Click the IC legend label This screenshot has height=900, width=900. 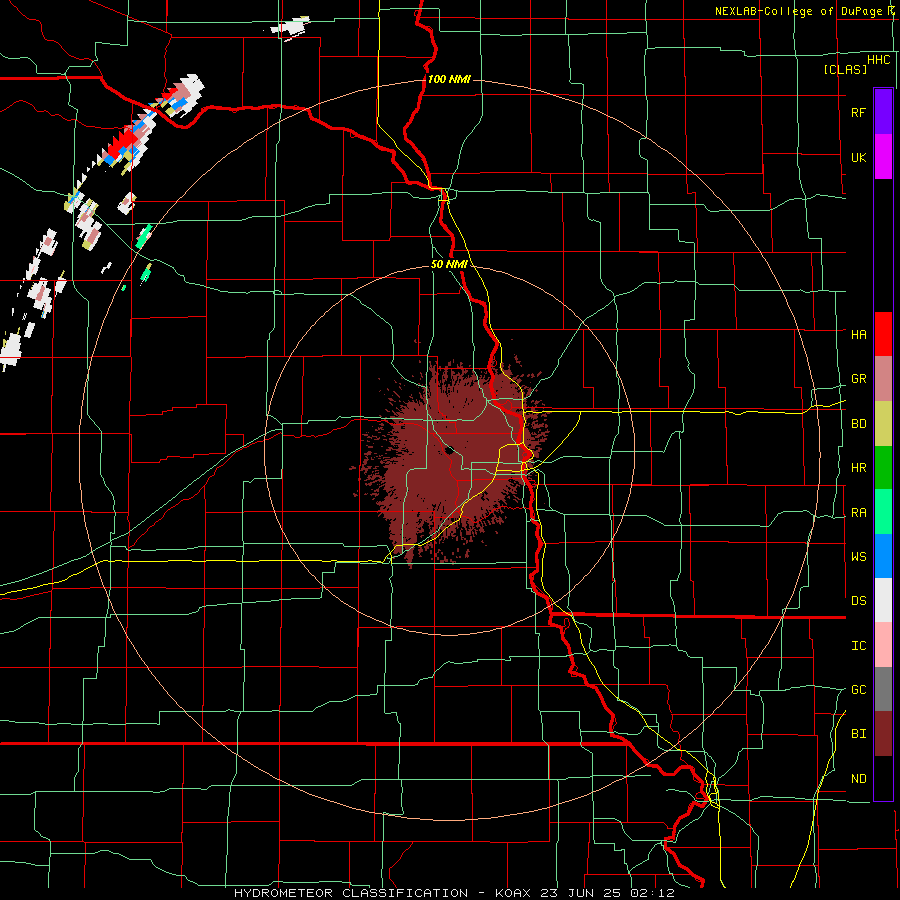coord(858,646)
